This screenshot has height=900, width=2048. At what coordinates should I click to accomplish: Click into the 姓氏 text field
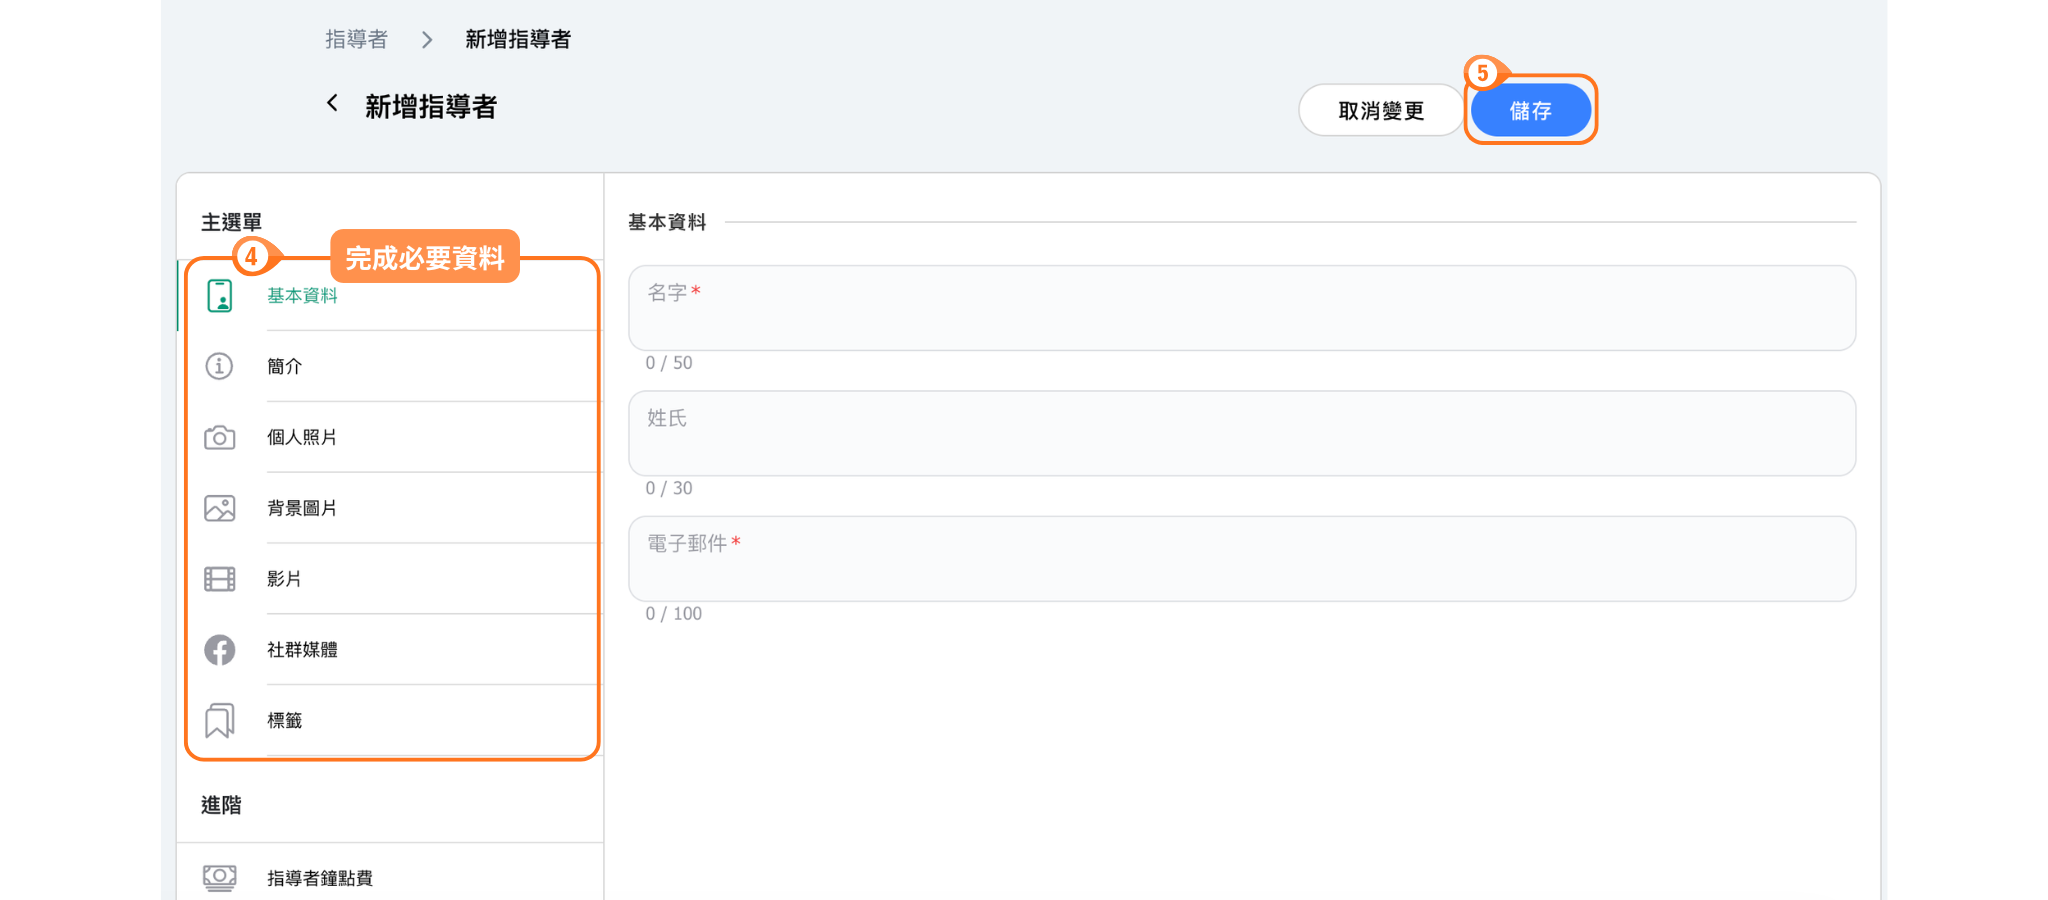pyautogui.click(x=1241, y=434)
